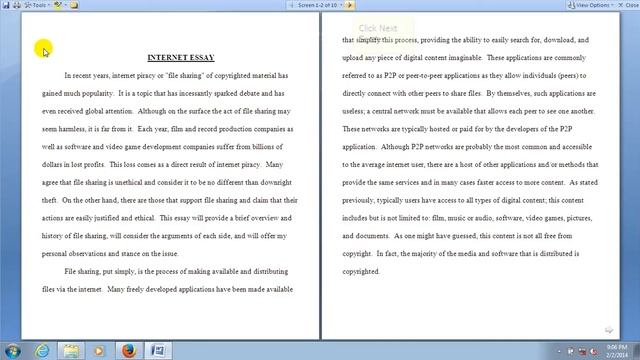The width and height of the screenshot is (640, 360).
Task: Click line starting 'application. Although P2P networks'
Action: 467,147
